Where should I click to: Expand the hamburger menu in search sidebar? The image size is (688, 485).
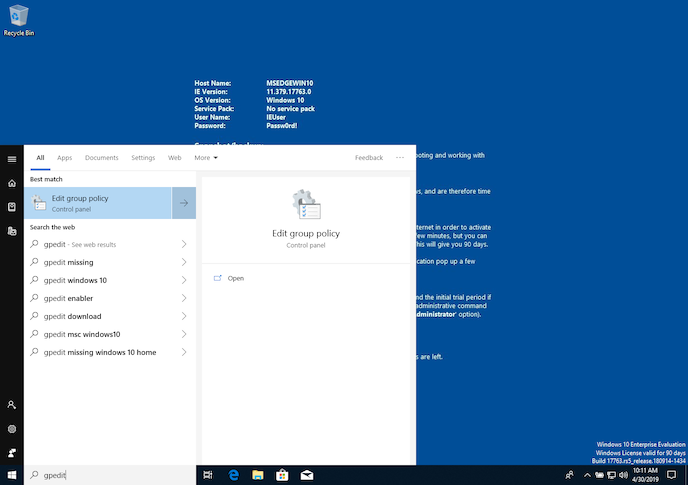(12, 159)
